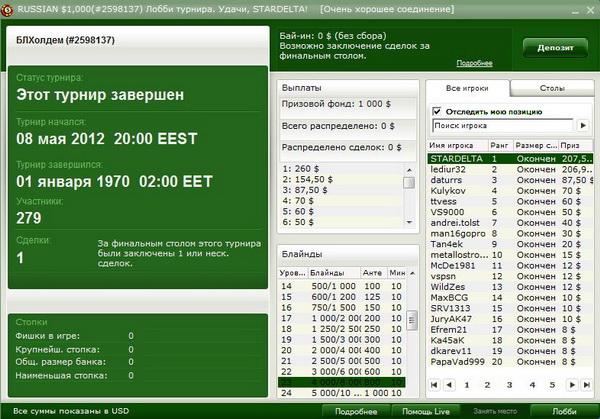Go to first page of players list

[434, 385]
